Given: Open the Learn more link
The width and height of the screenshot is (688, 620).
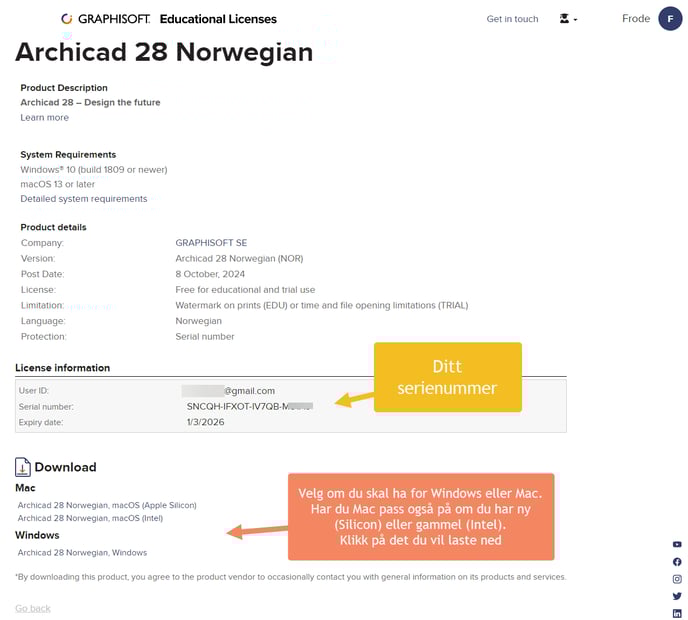Looking at the screenshot, I should click(x=44, y=118).
